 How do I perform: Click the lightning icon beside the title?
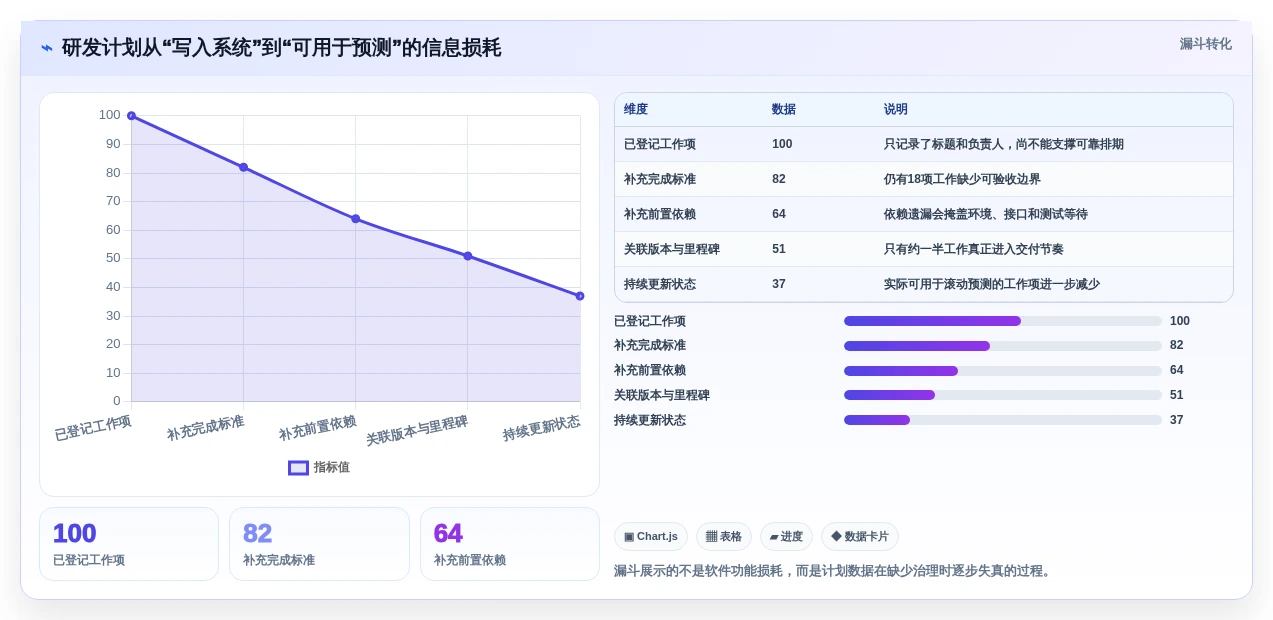point(47,48)
